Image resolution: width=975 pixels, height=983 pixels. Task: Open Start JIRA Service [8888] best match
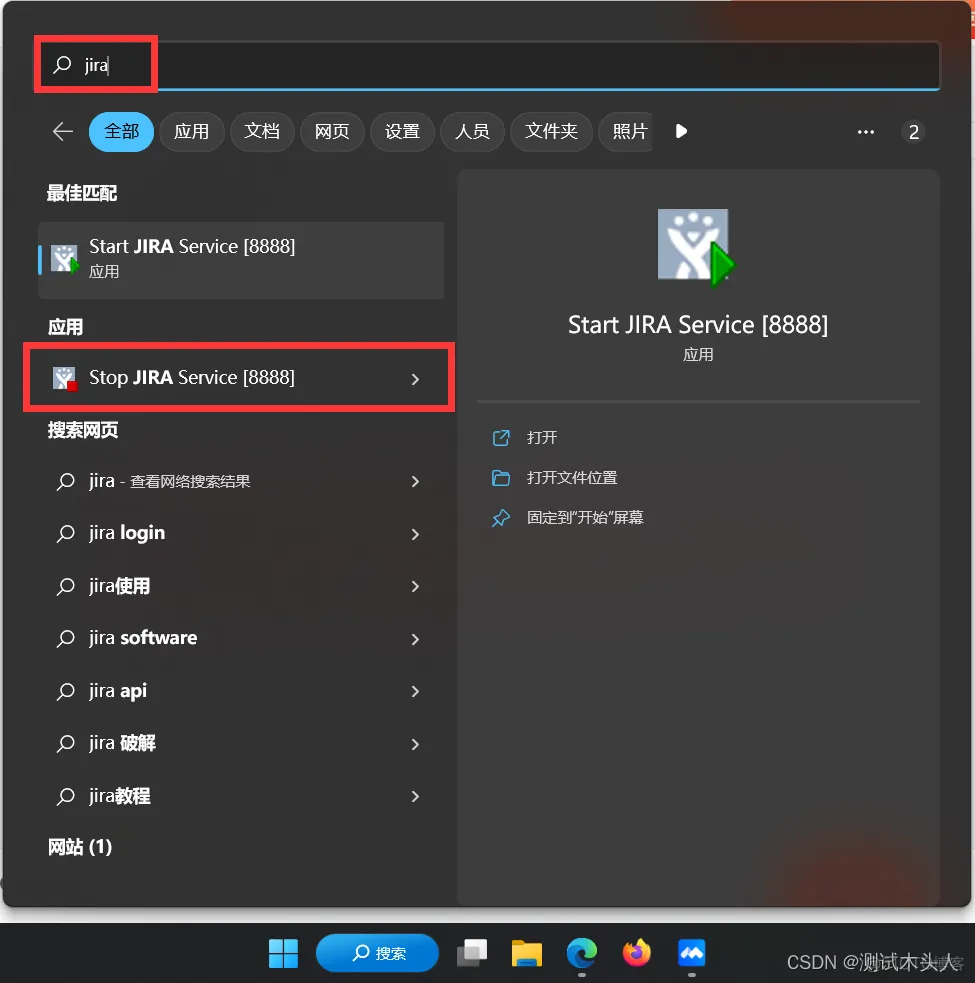click(x=241, y=260)
